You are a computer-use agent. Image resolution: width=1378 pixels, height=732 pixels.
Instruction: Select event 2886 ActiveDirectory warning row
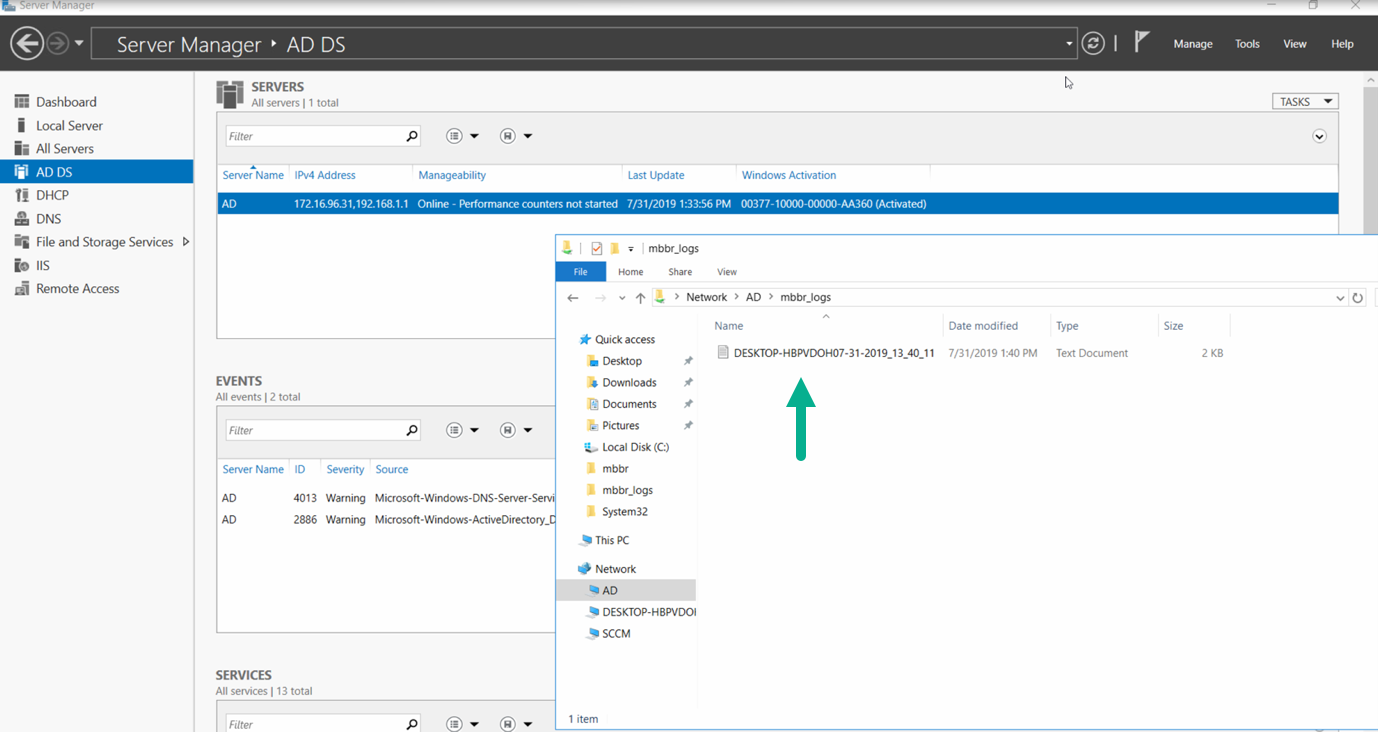pyautogui.click(x=386, y=520)
